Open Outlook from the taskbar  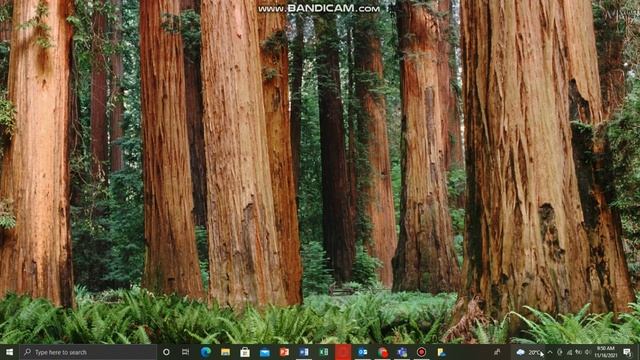[362, 352]
